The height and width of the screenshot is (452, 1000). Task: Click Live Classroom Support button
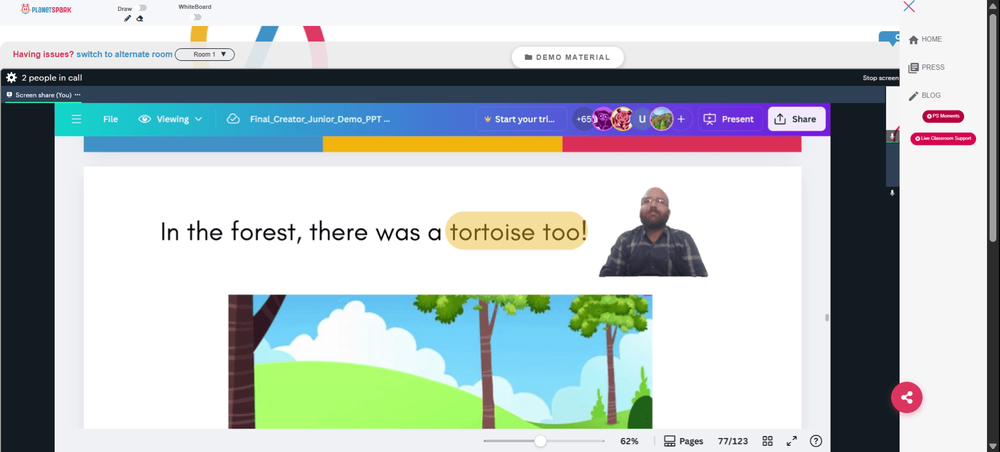(x=943, y=138)
